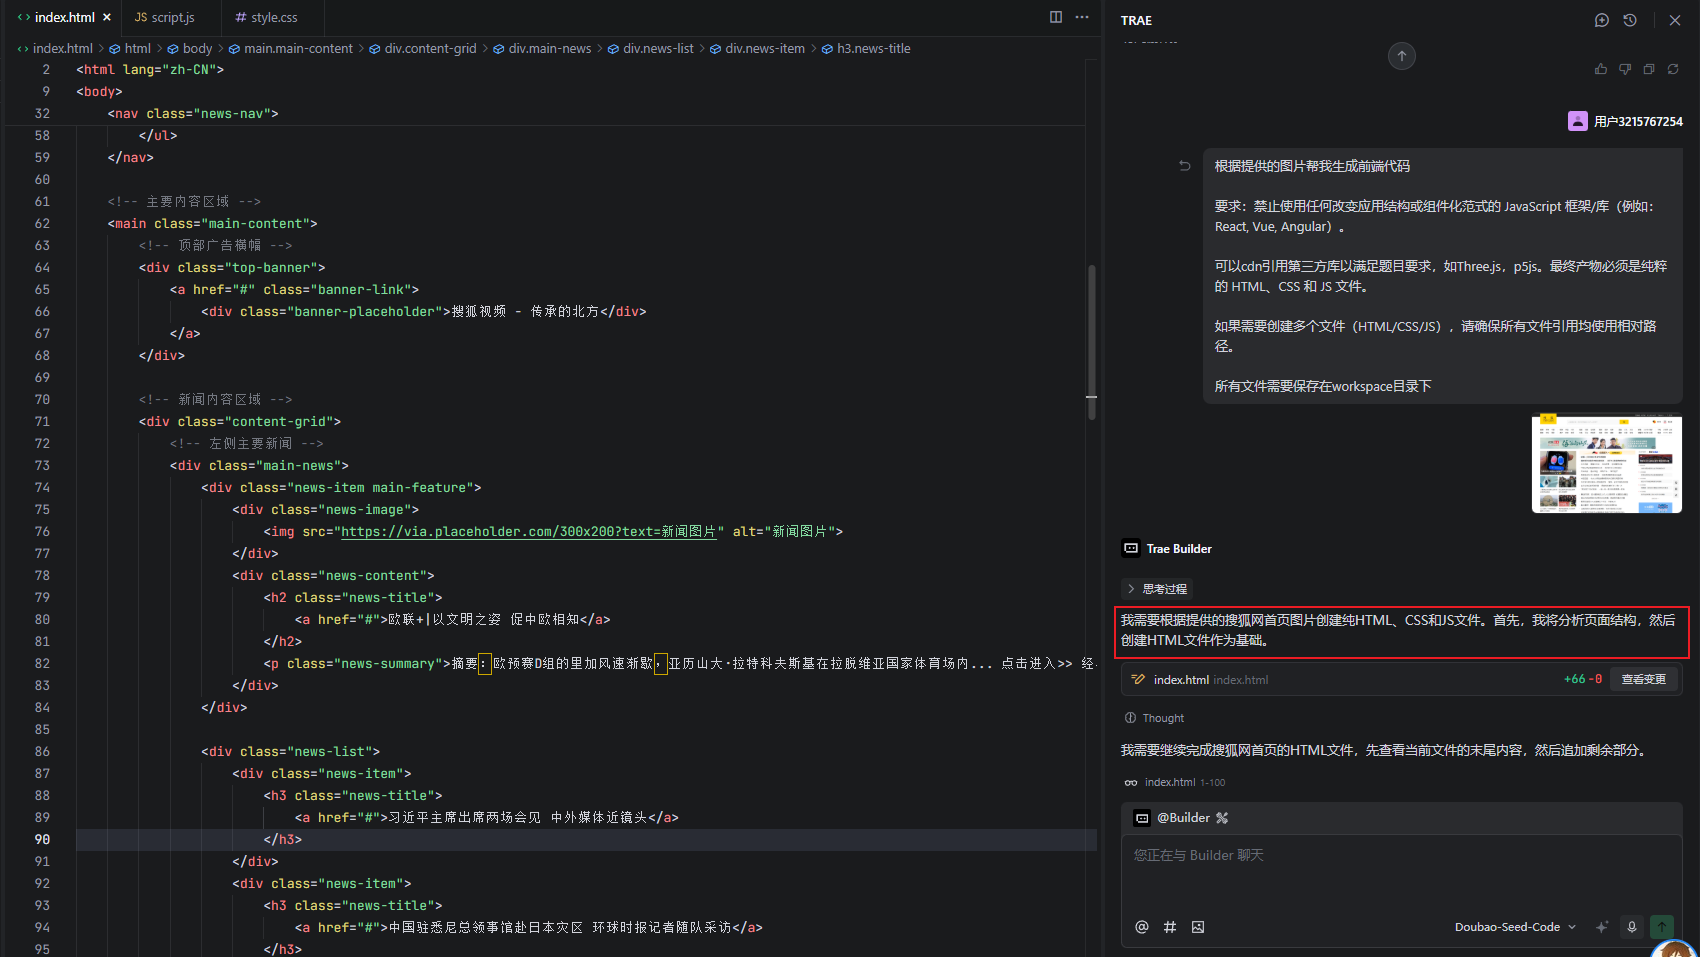The width and height of the screenshot is (1700, 957).
Task: Switch to the script.js tab
Action: 165,17
